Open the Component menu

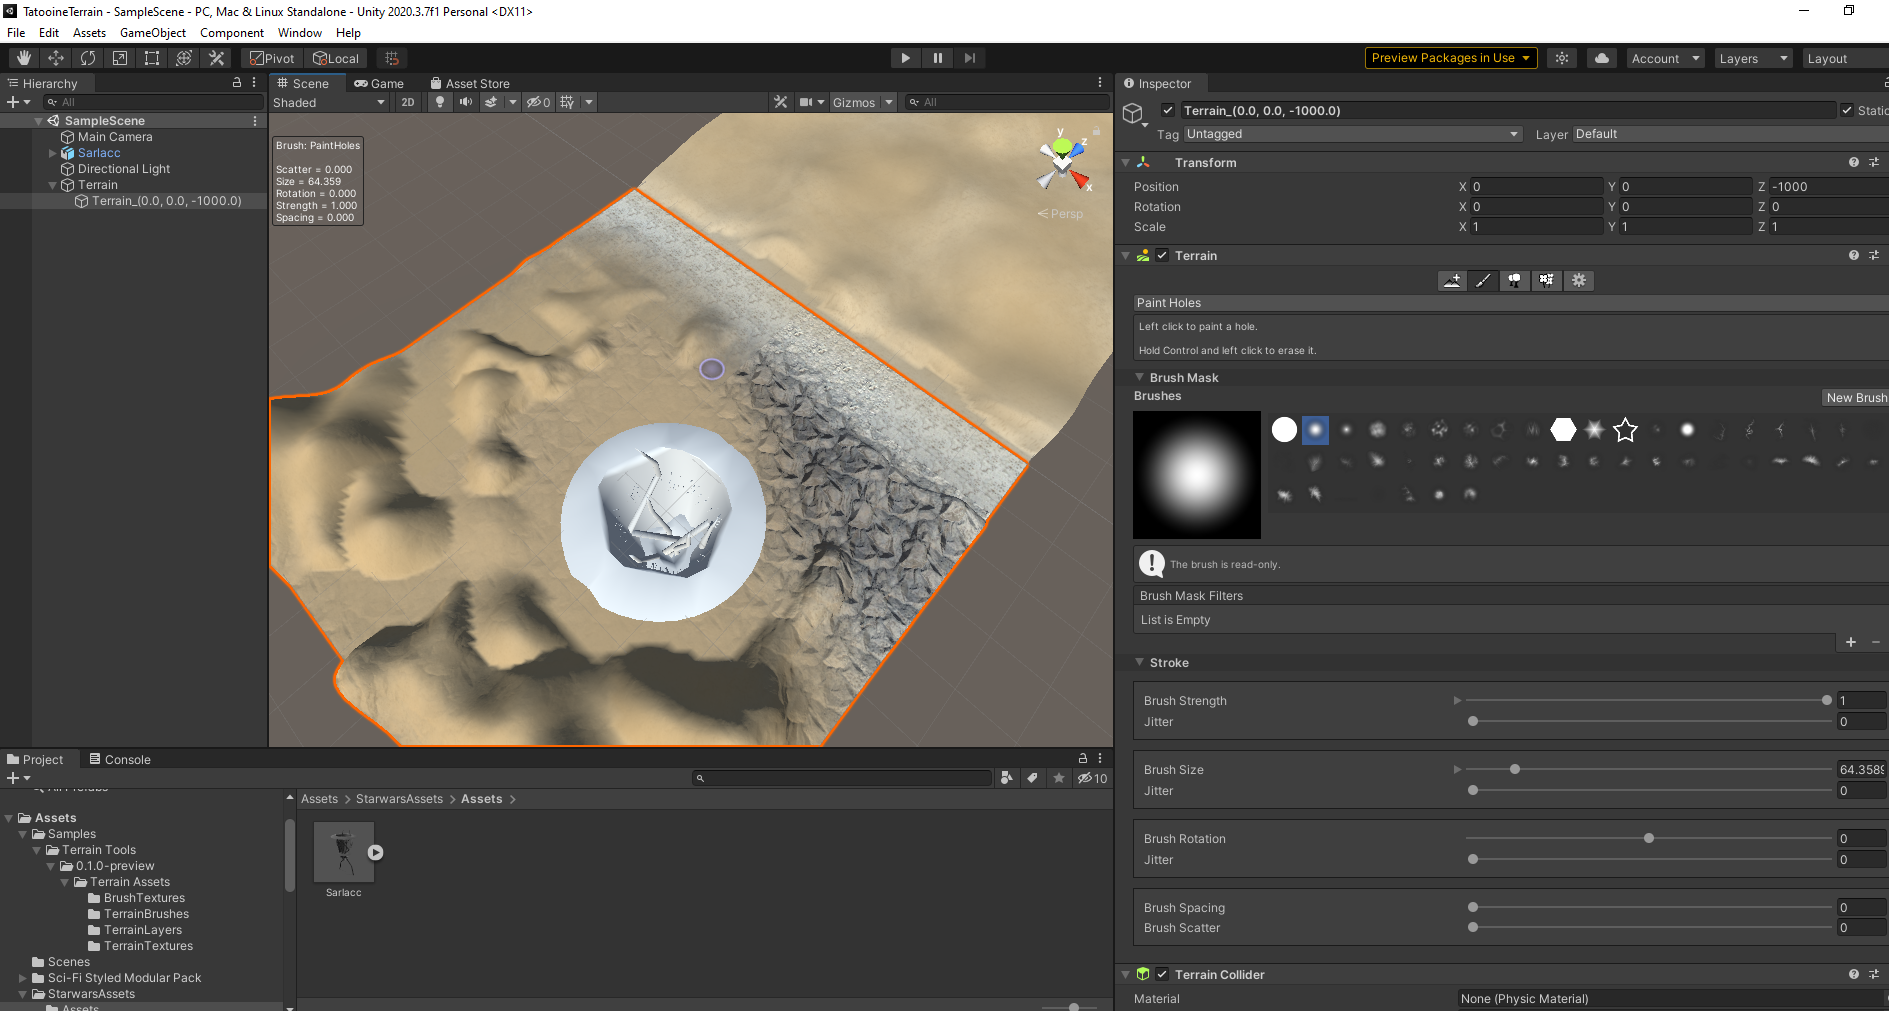tap(232, 33)
